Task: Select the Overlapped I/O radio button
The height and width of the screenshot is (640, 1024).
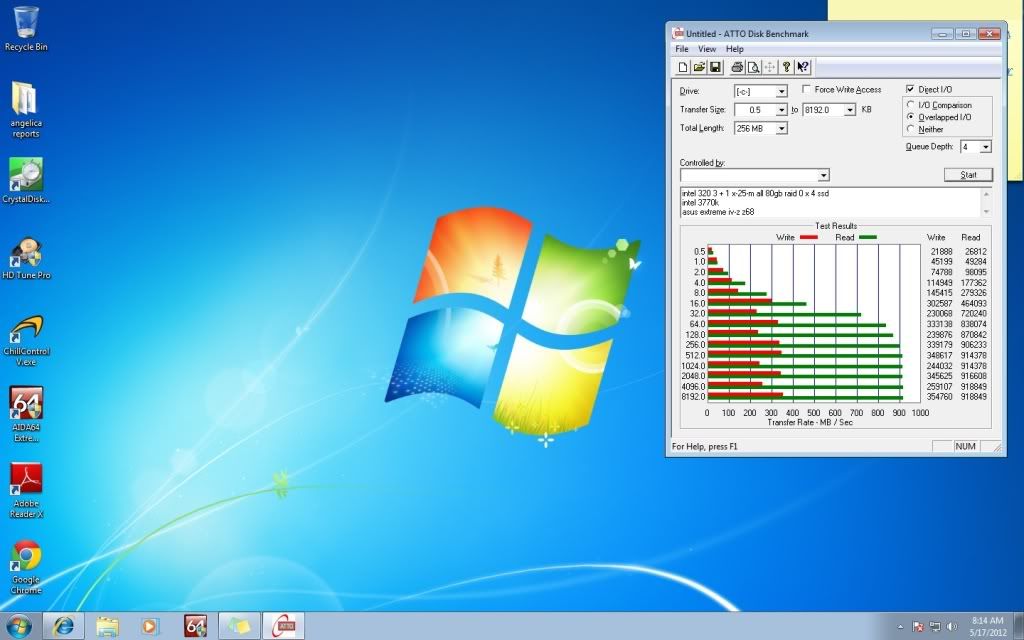Action: click(x=910, y=117)
